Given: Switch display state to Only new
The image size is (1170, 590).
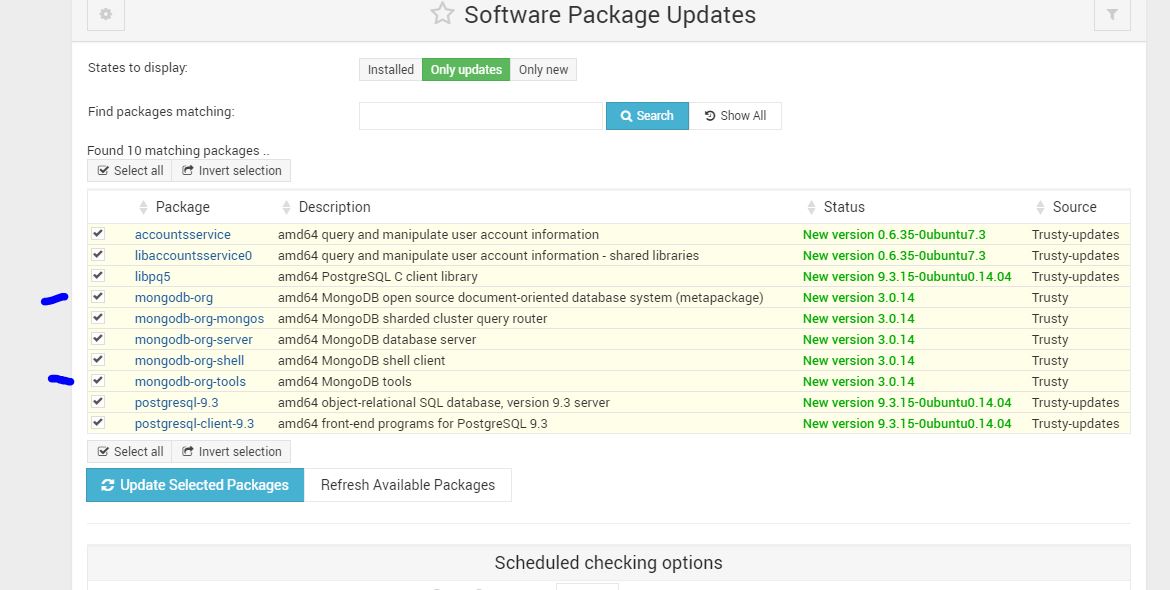Looking at the screenshot, I should [x=543, y=70].
